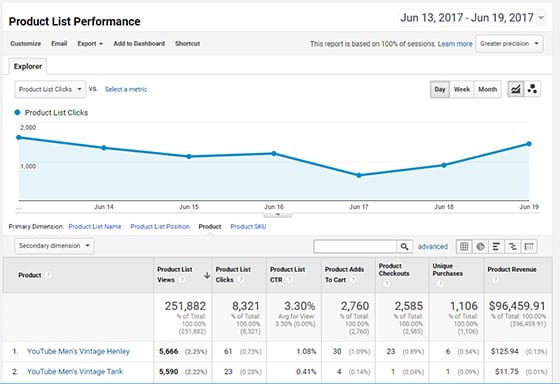
Task: Open help icon for Product Checkouts
Action: click(386, 283)
